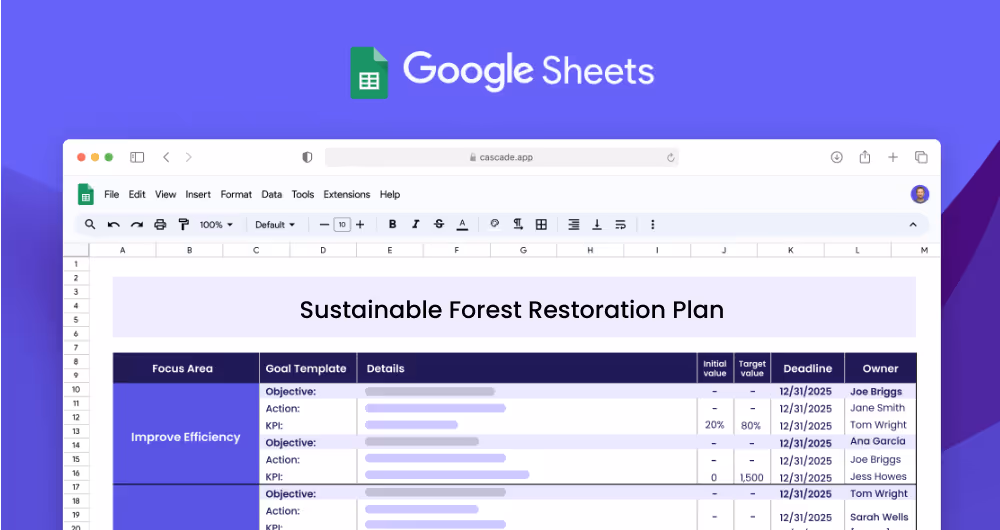Click the green Sheets home icon
This screenshot has height=530, width=1000.
tap(85, 195)
